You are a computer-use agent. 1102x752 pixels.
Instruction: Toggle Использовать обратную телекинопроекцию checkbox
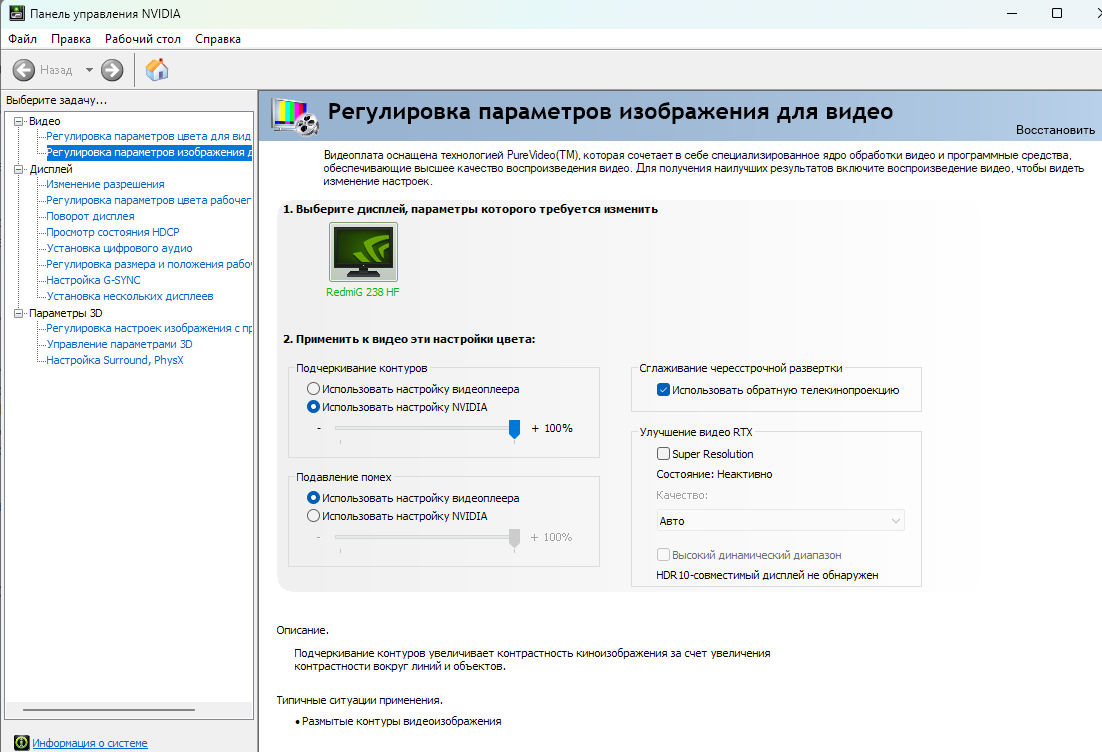(663, 390)
